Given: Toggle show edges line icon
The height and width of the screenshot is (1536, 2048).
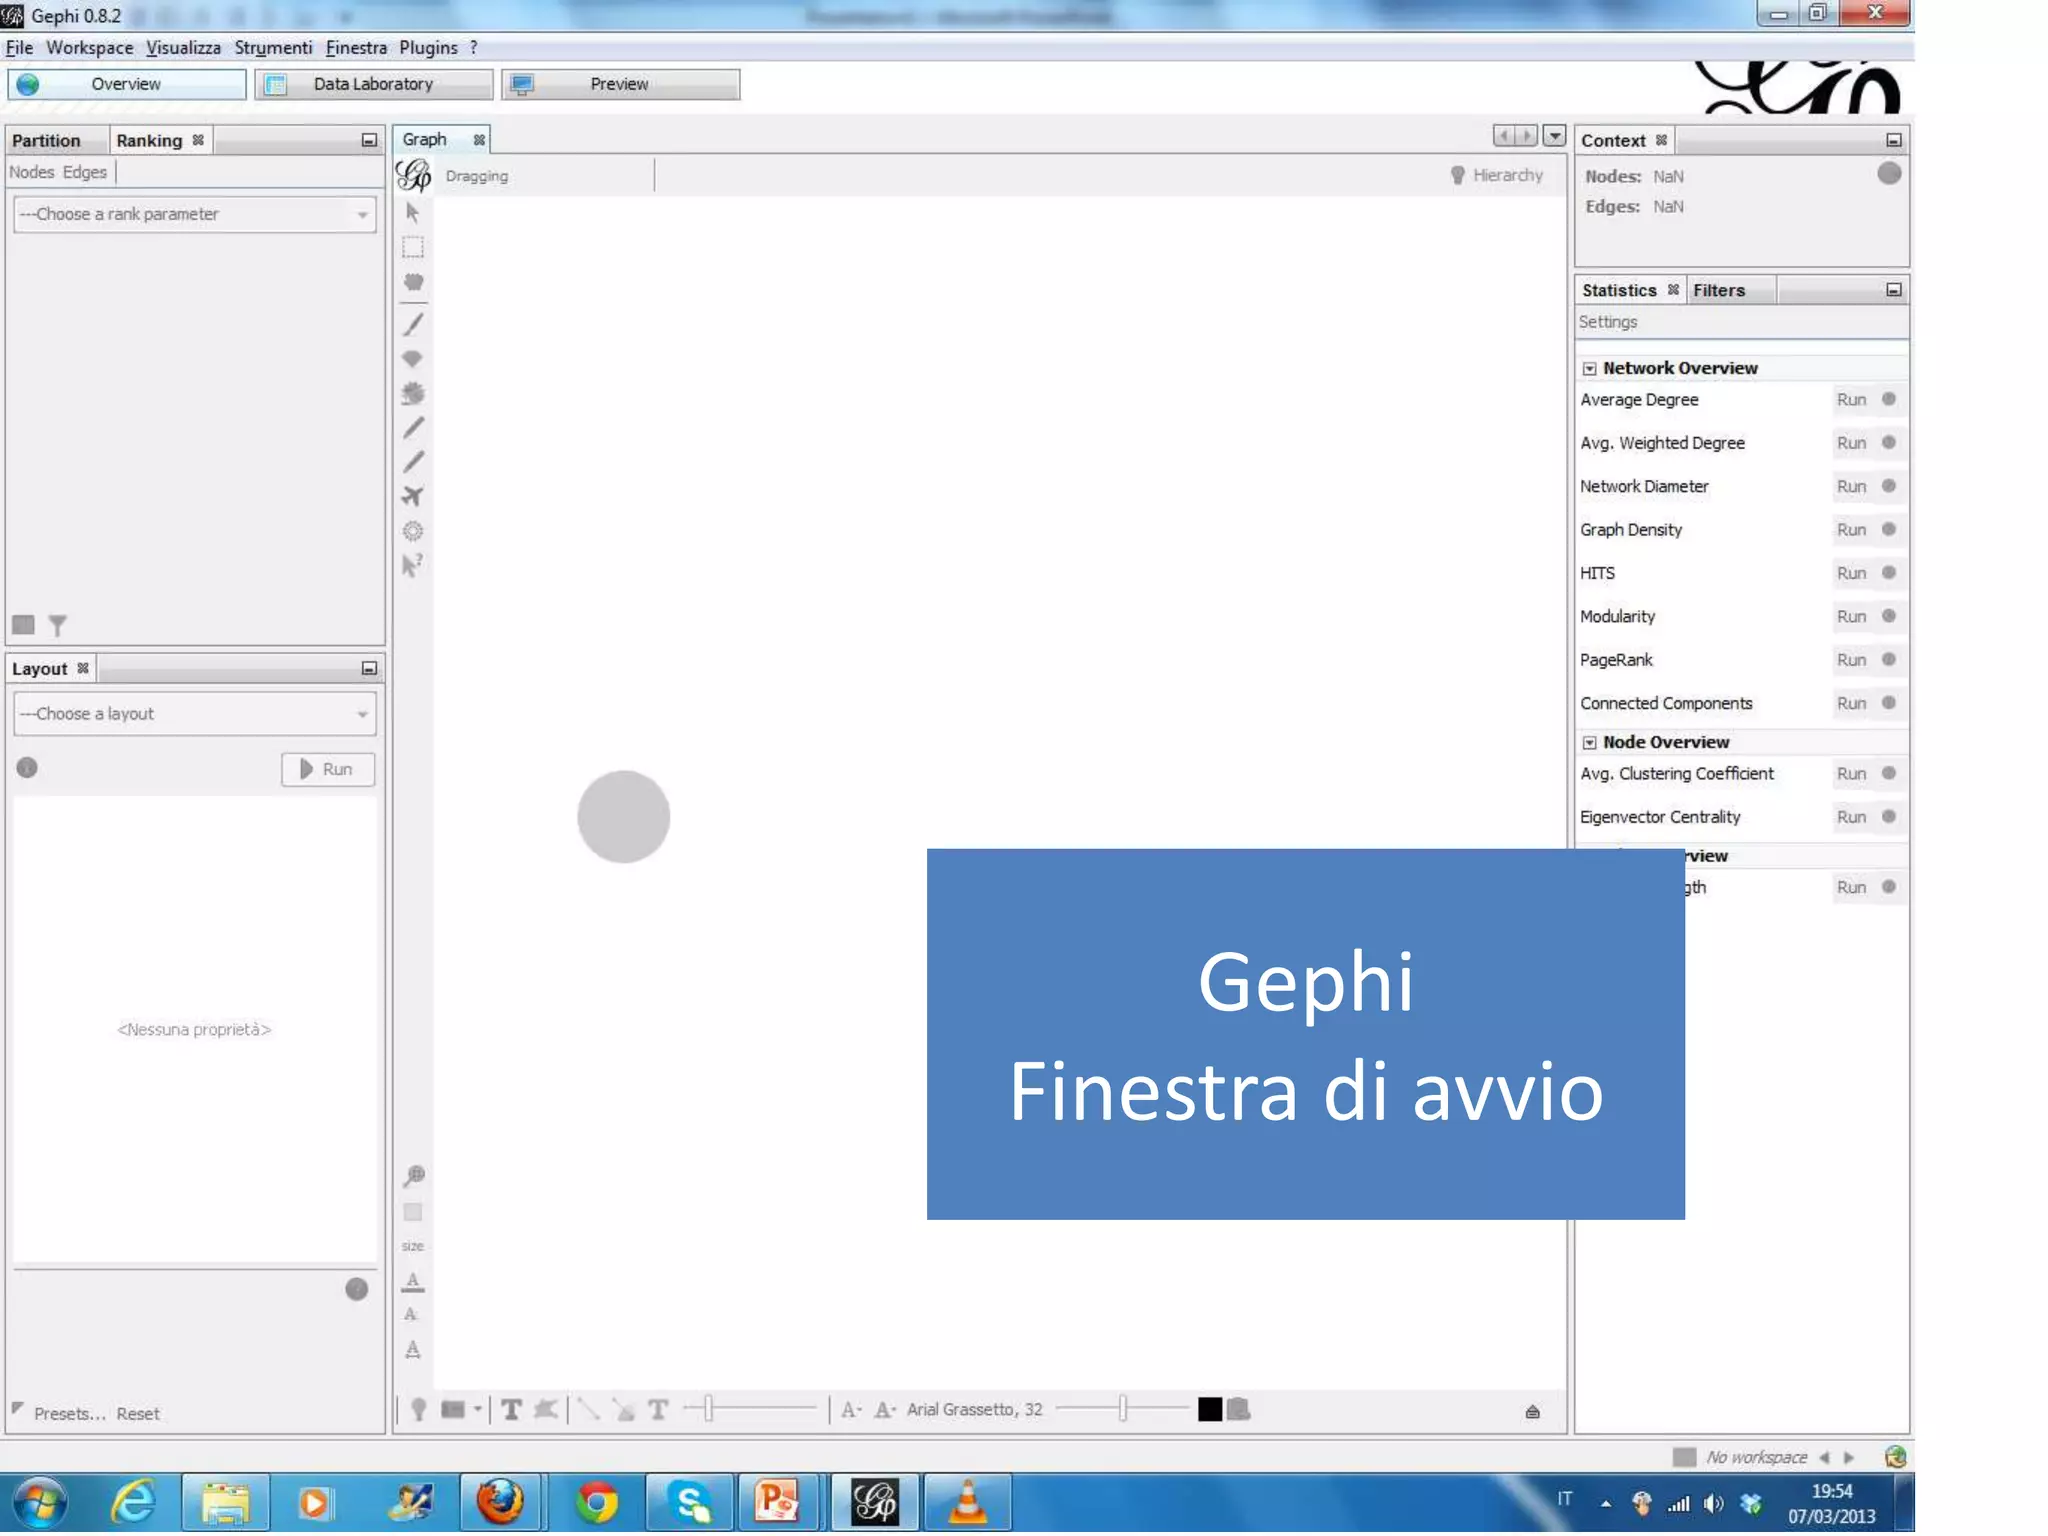Looking at the screenshot, I should (x=588, y=1410).
